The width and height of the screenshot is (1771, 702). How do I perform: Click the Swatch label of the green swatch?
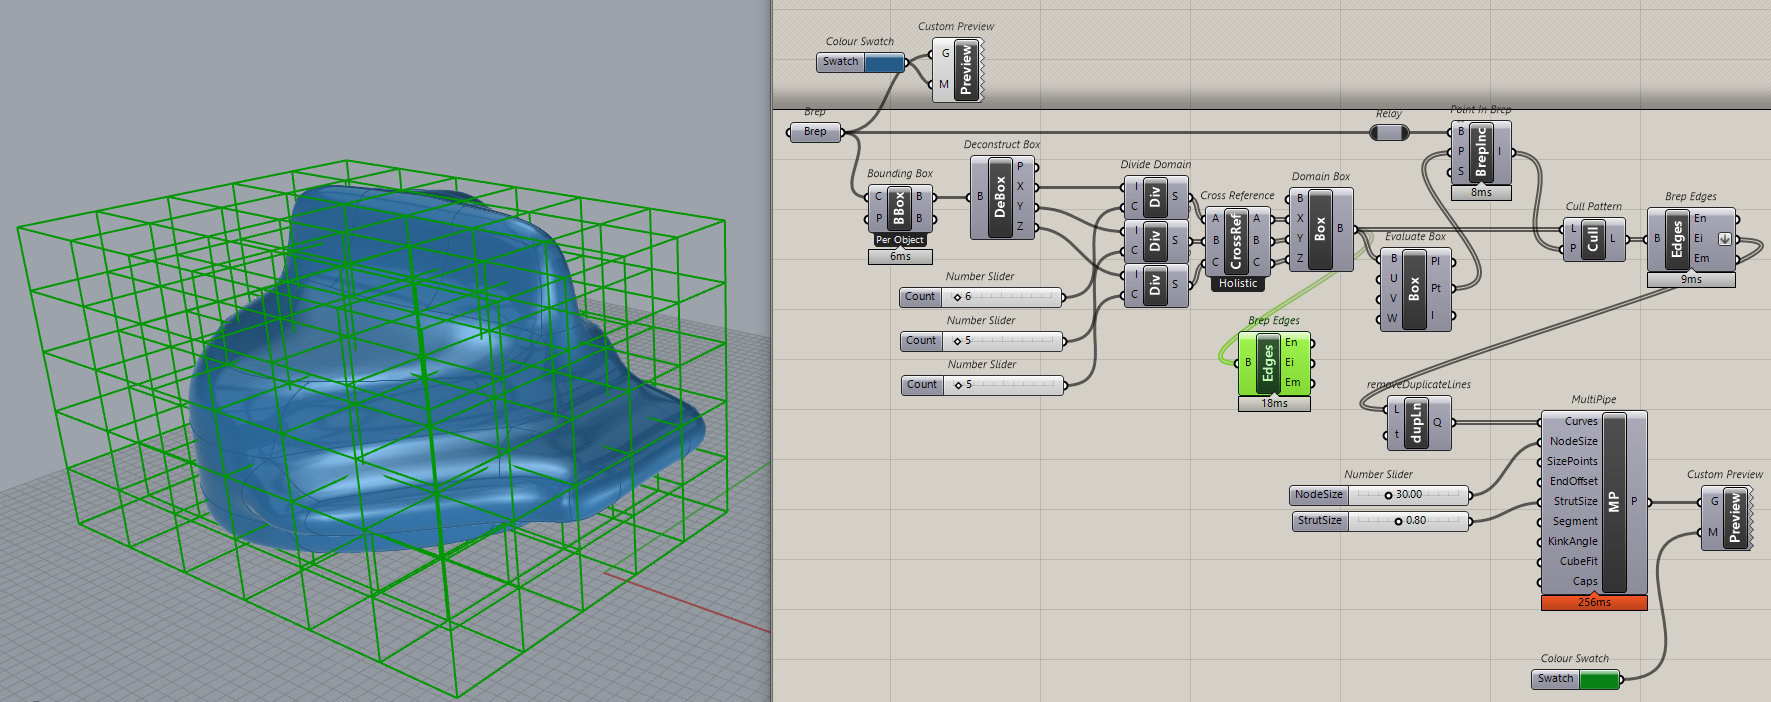tap(1556, 679)
